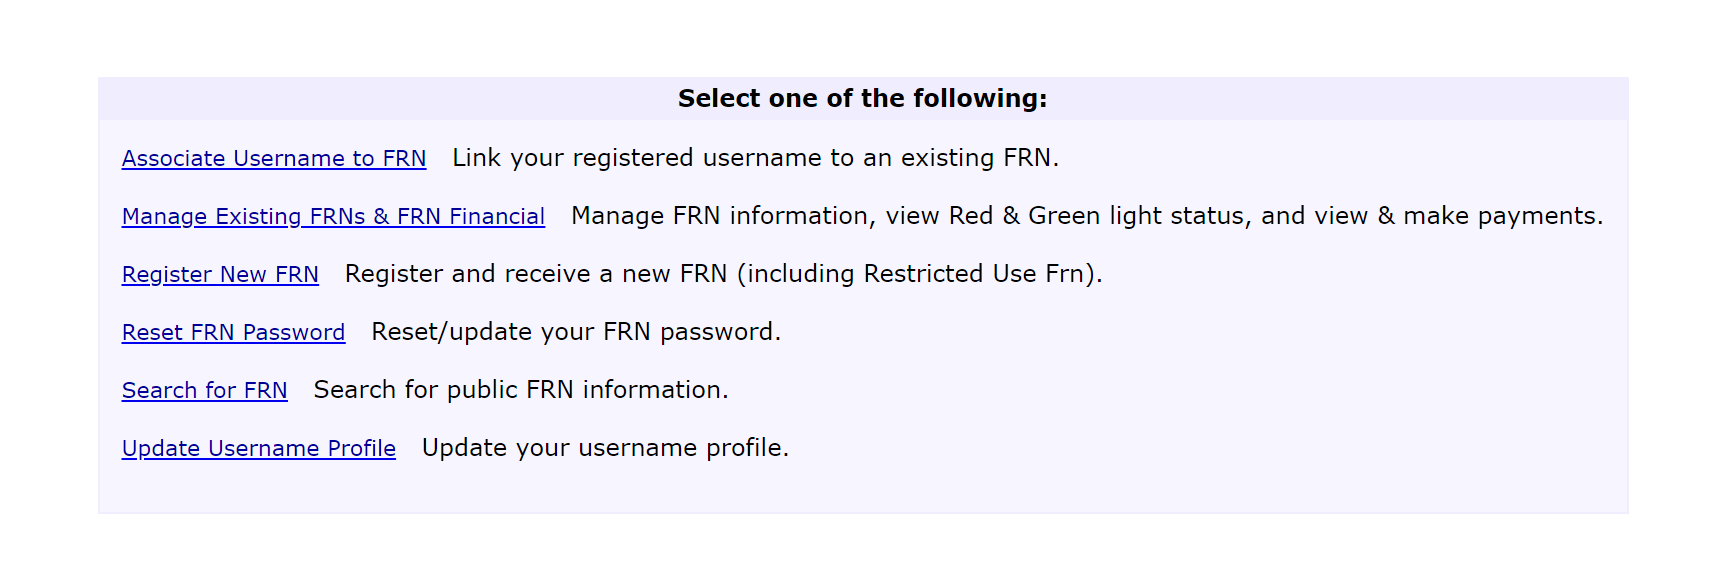Click the 'Reset/update your FRN password.' description
1726x581 pixels.
[576, 332]
